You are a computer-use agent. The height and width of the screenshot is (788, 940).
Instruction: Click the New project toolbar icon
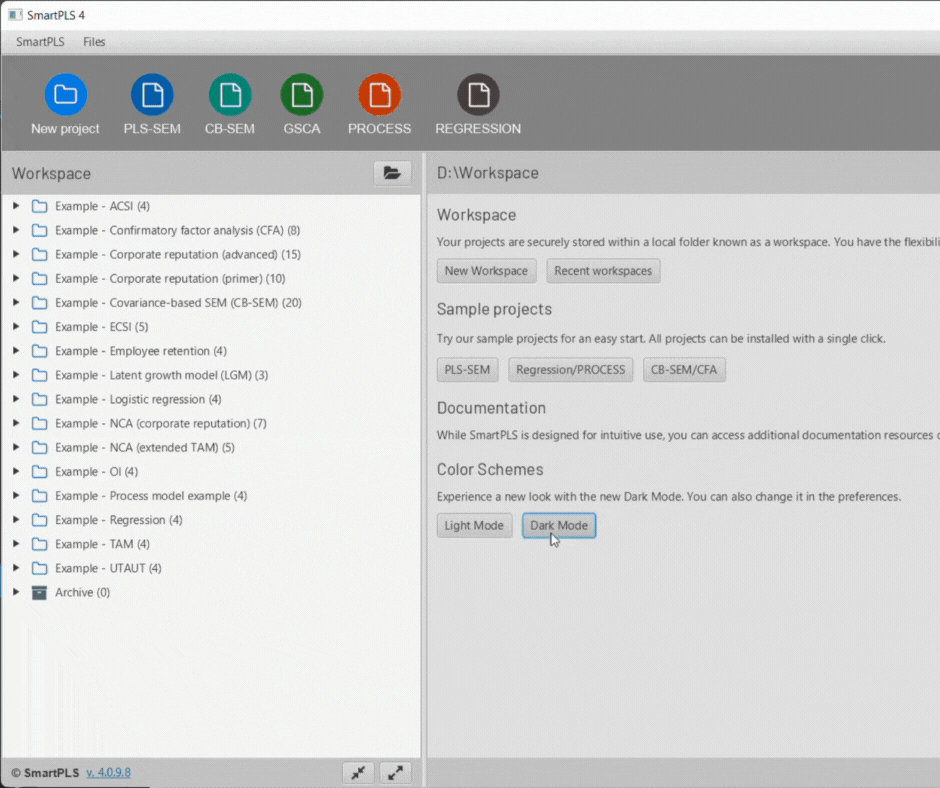65,95
